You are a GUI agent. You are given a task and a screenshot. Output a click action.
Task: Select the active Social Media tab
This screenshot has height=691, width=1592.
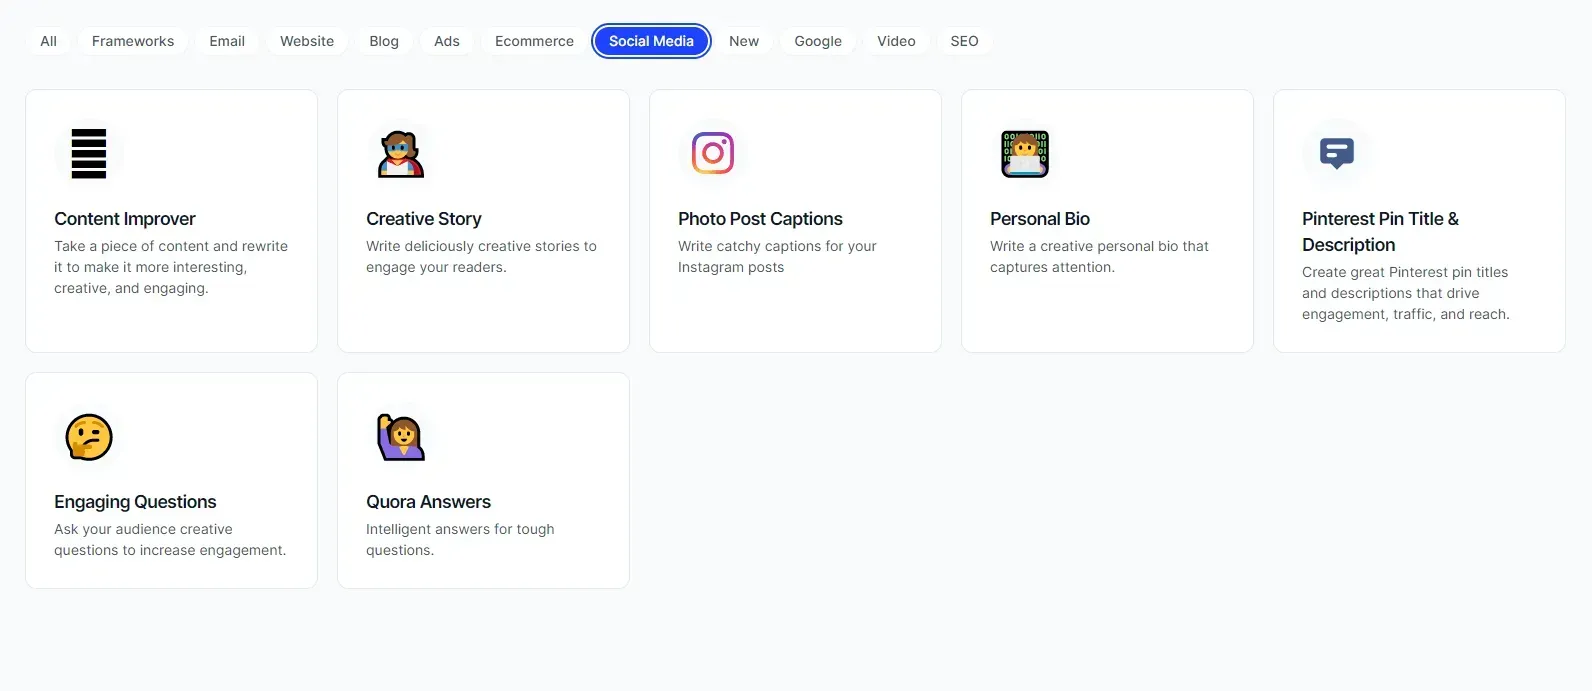coord(651,41)
